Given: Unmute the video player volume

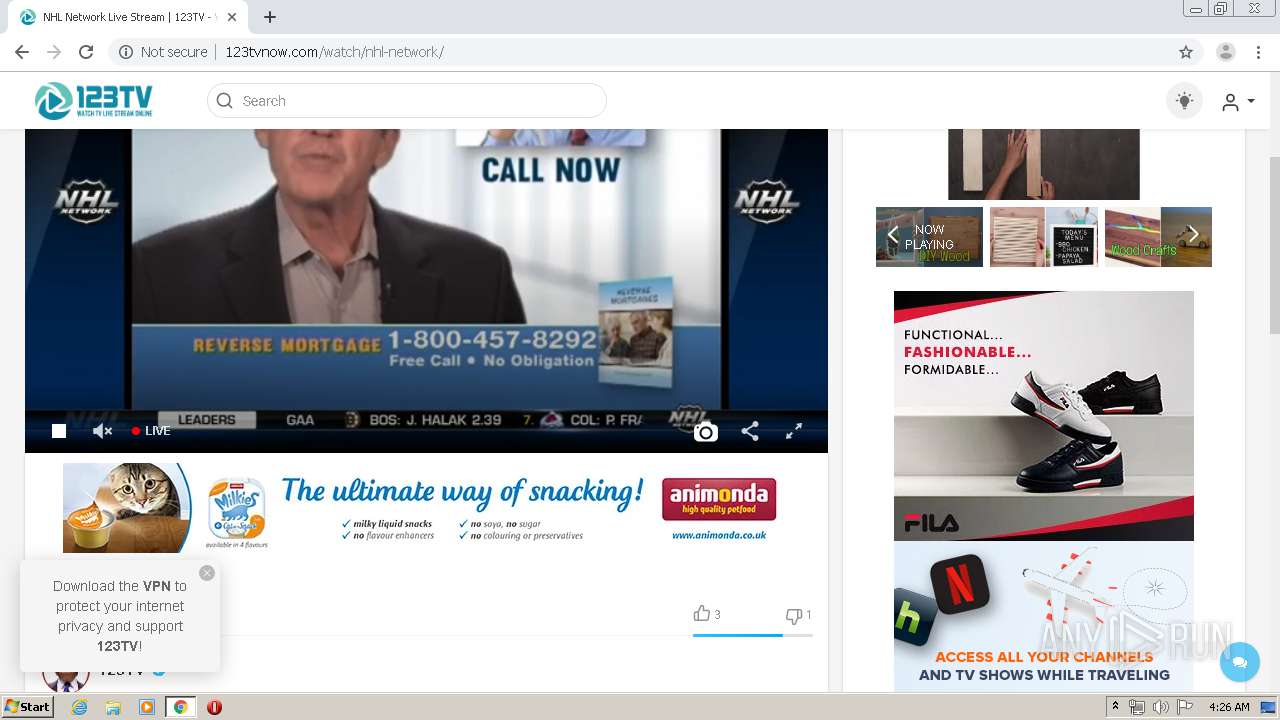Looking at the screenshot, I should 102,431.
